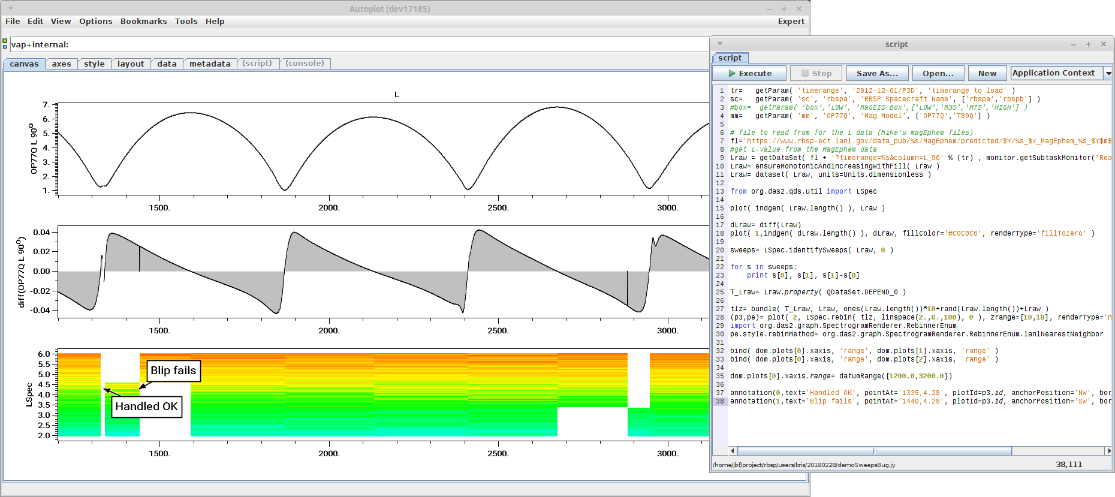This screenshot has height=497, width=1115.
Task: Close the script window
Action: pyautogui.click(x=1102, y=45)
